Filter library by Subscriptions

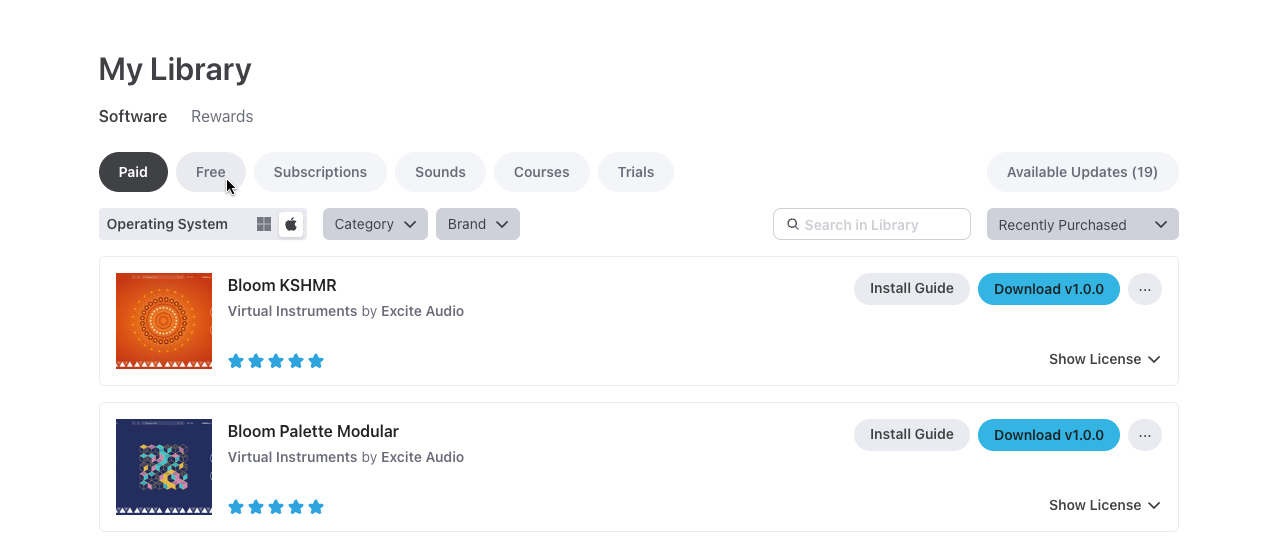(x=320, y=172)
